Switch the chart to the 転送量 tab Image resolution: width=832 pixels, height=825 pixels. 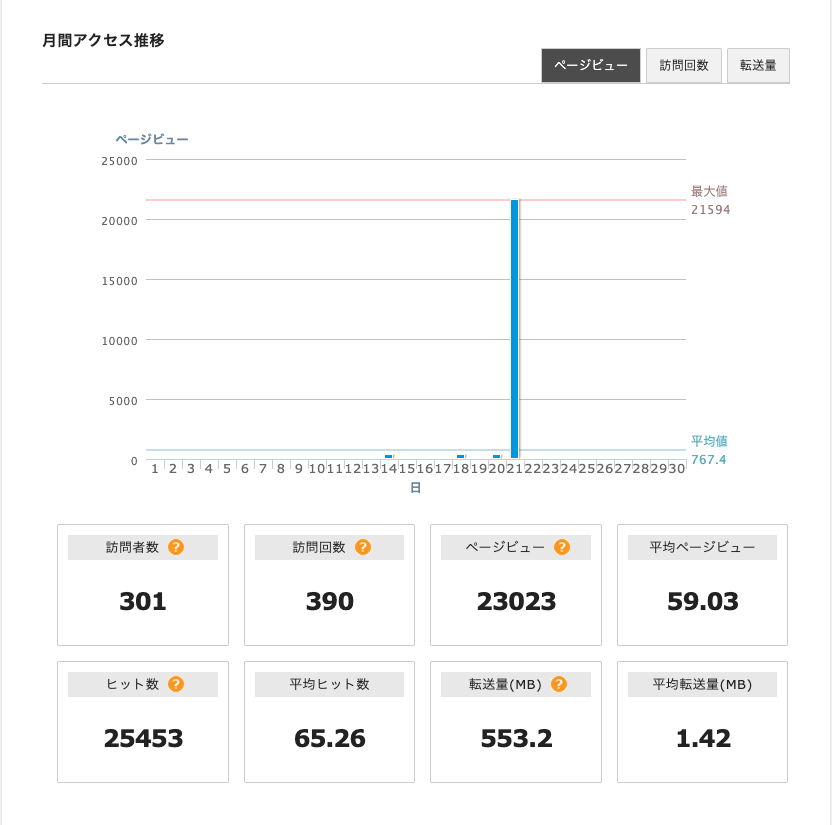(758, 66)
